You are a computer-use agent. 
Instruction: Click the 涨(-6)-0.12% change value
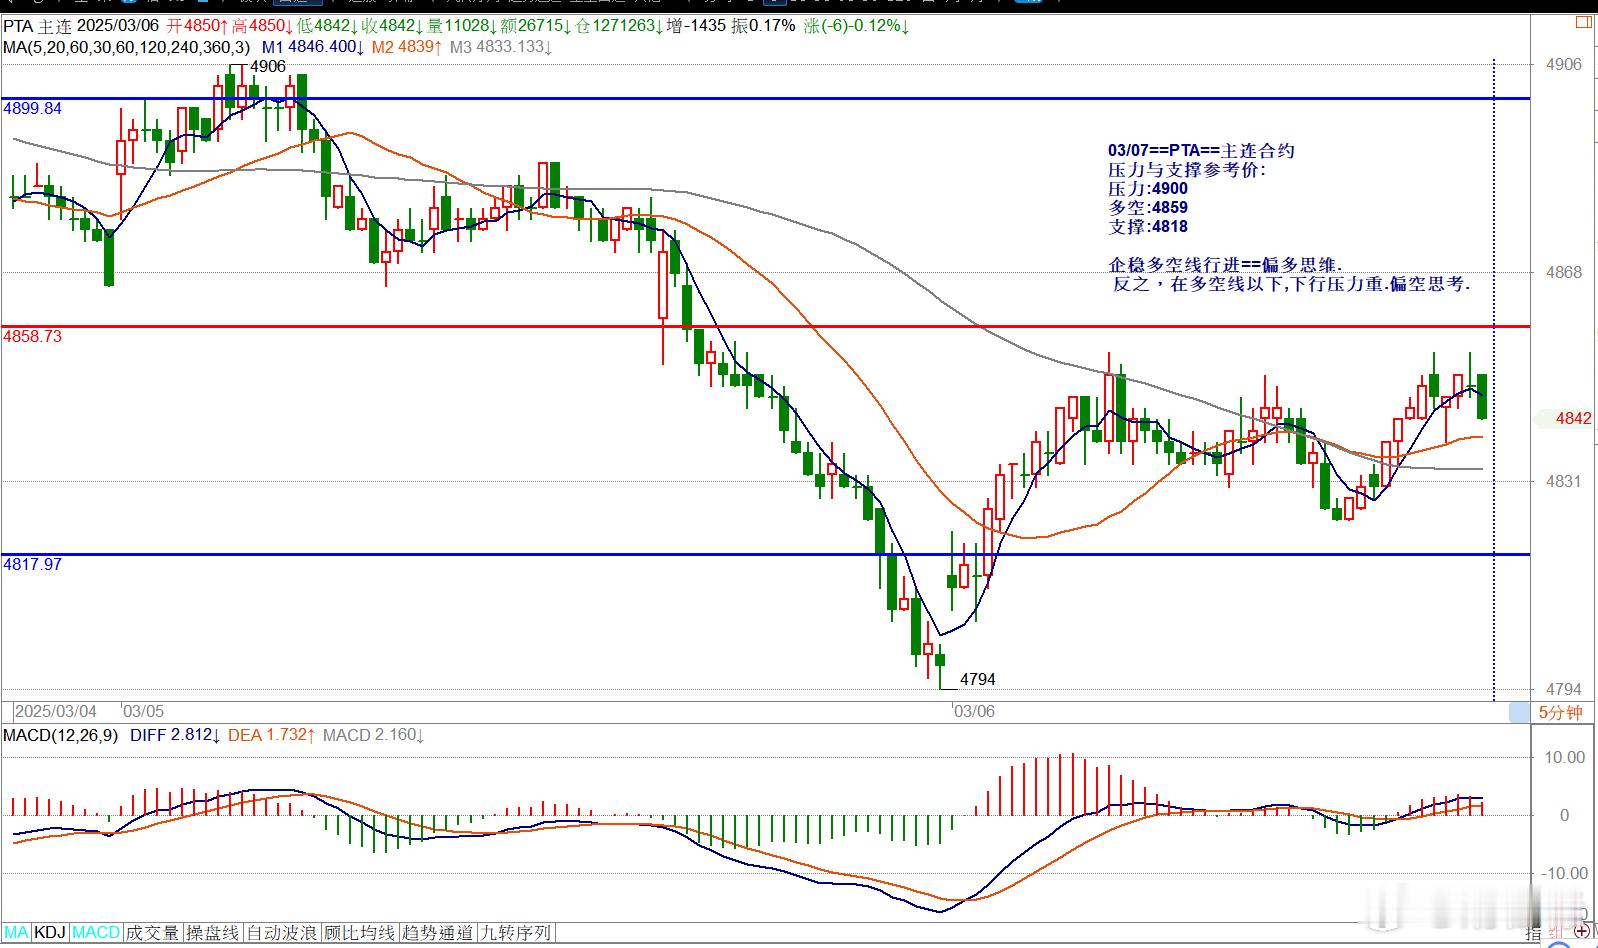857,26
